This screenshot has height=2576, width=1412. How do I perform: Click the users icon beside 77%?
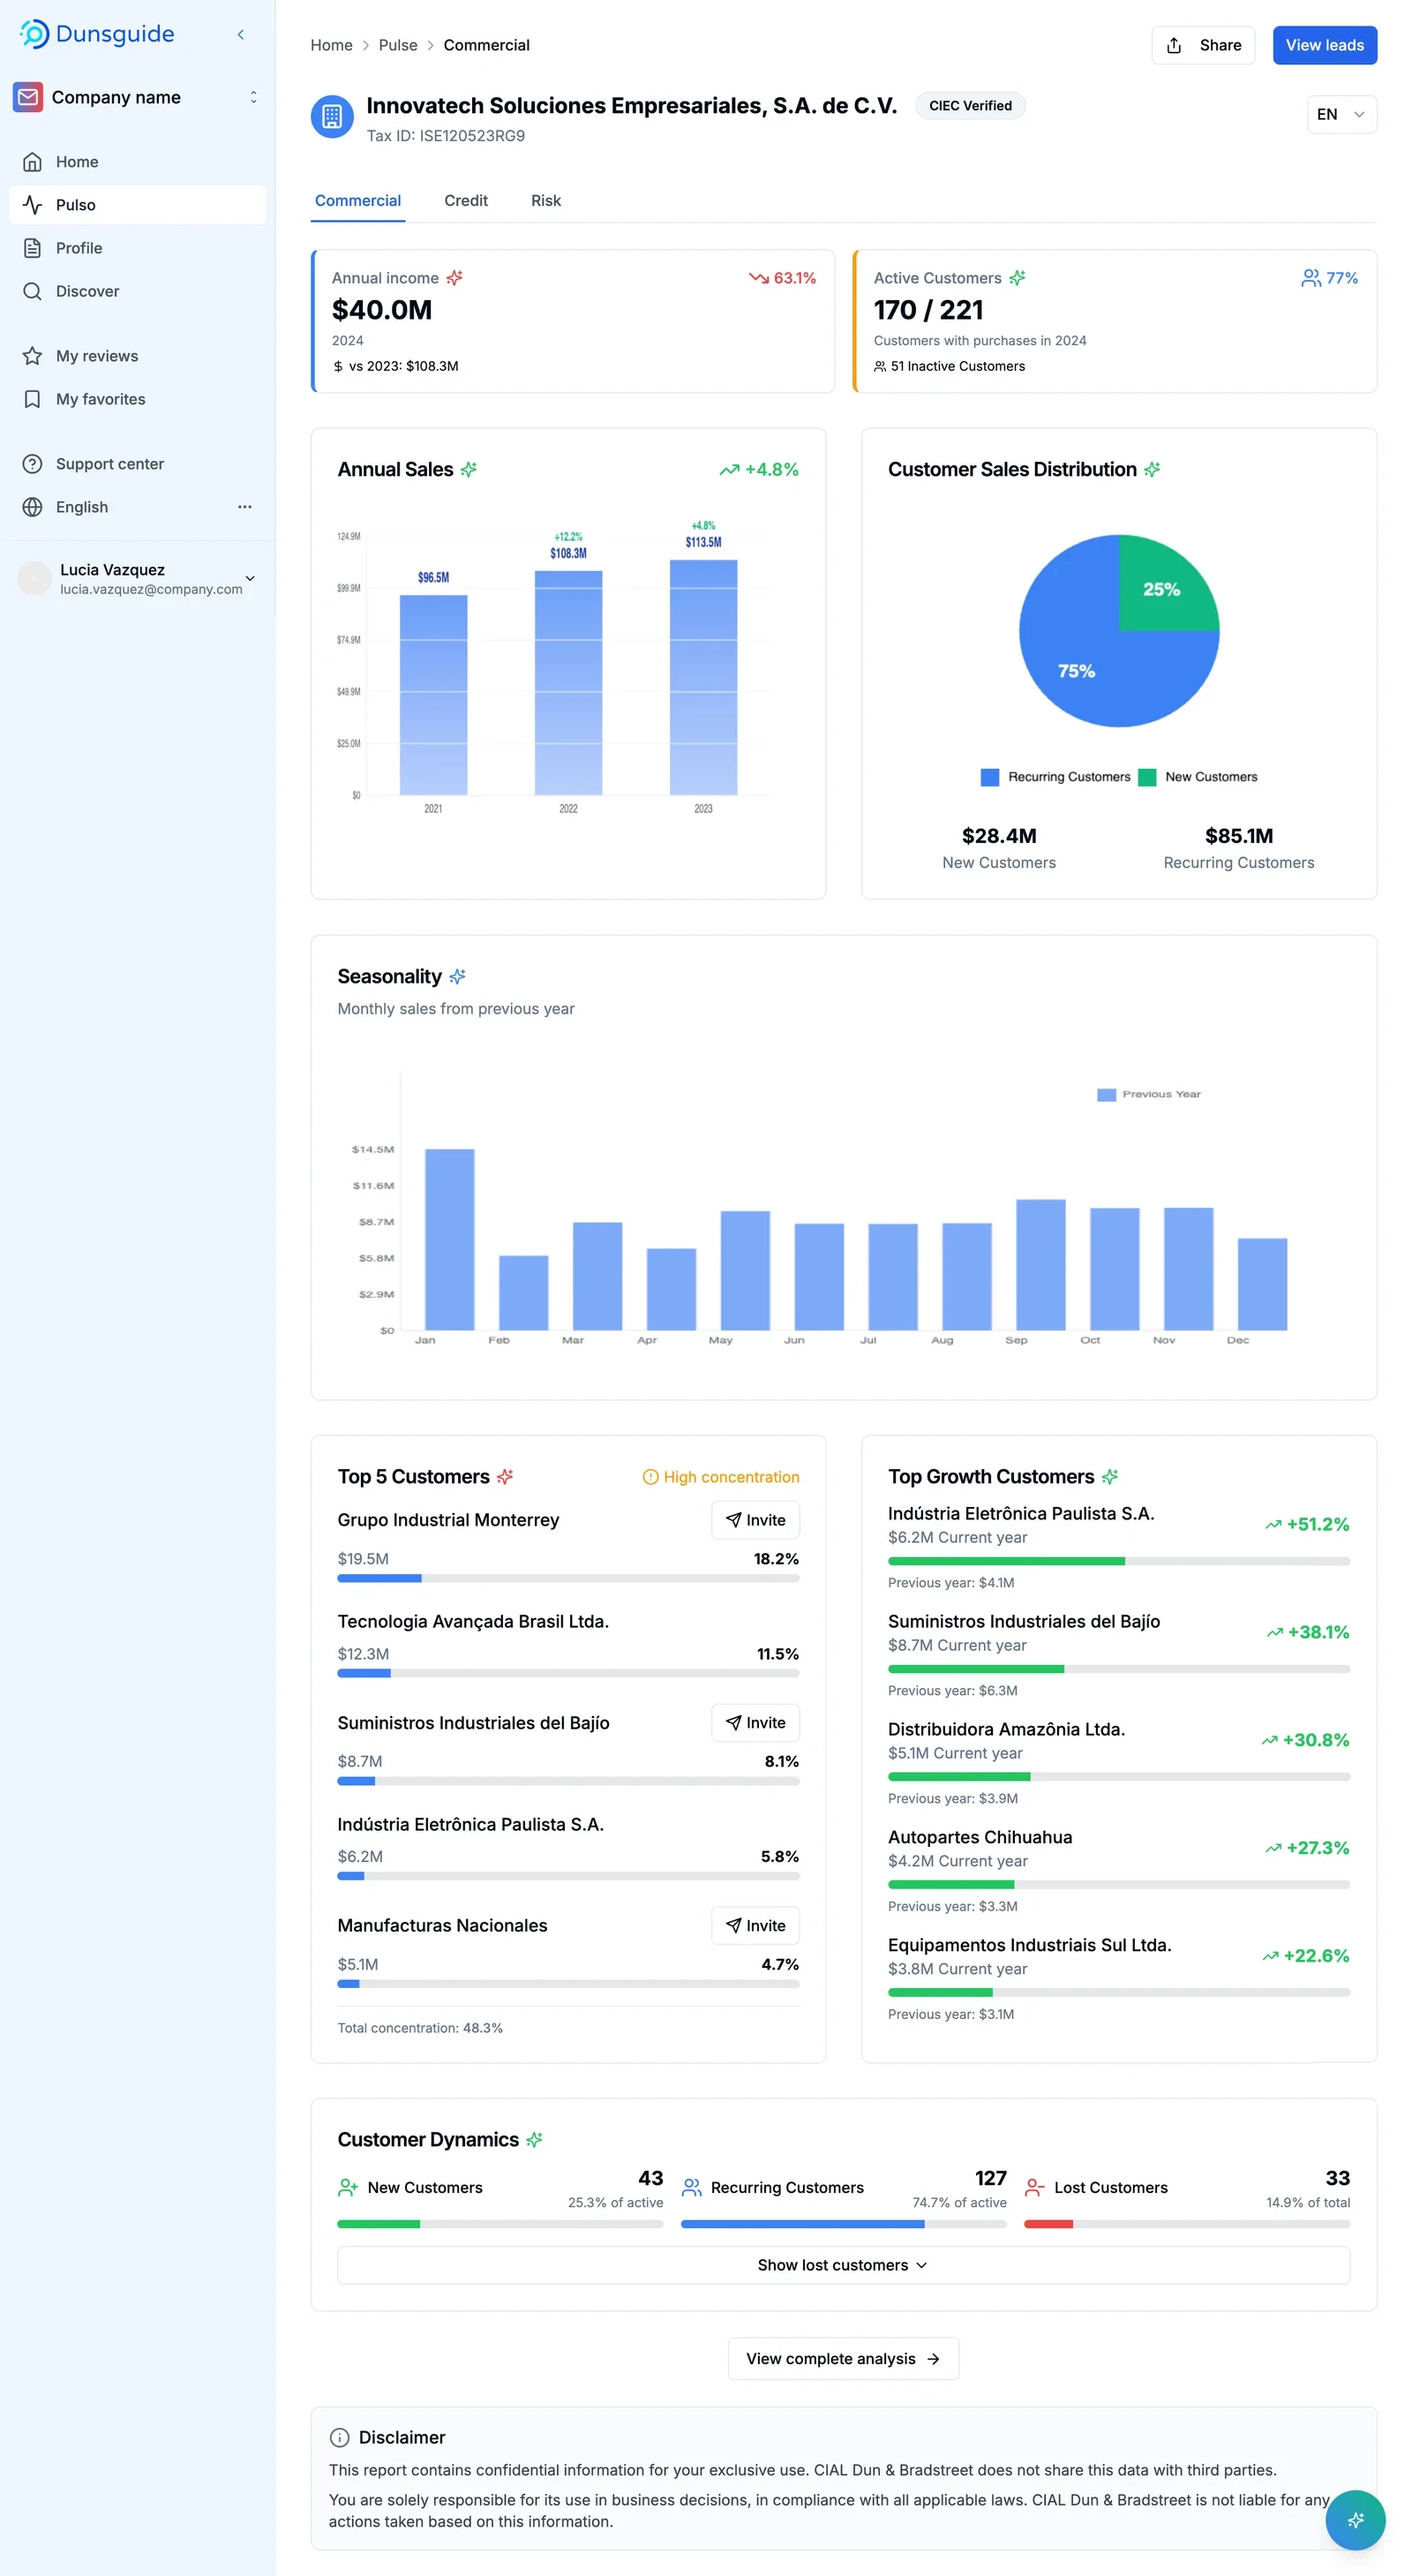click(x=1311, y=278)
